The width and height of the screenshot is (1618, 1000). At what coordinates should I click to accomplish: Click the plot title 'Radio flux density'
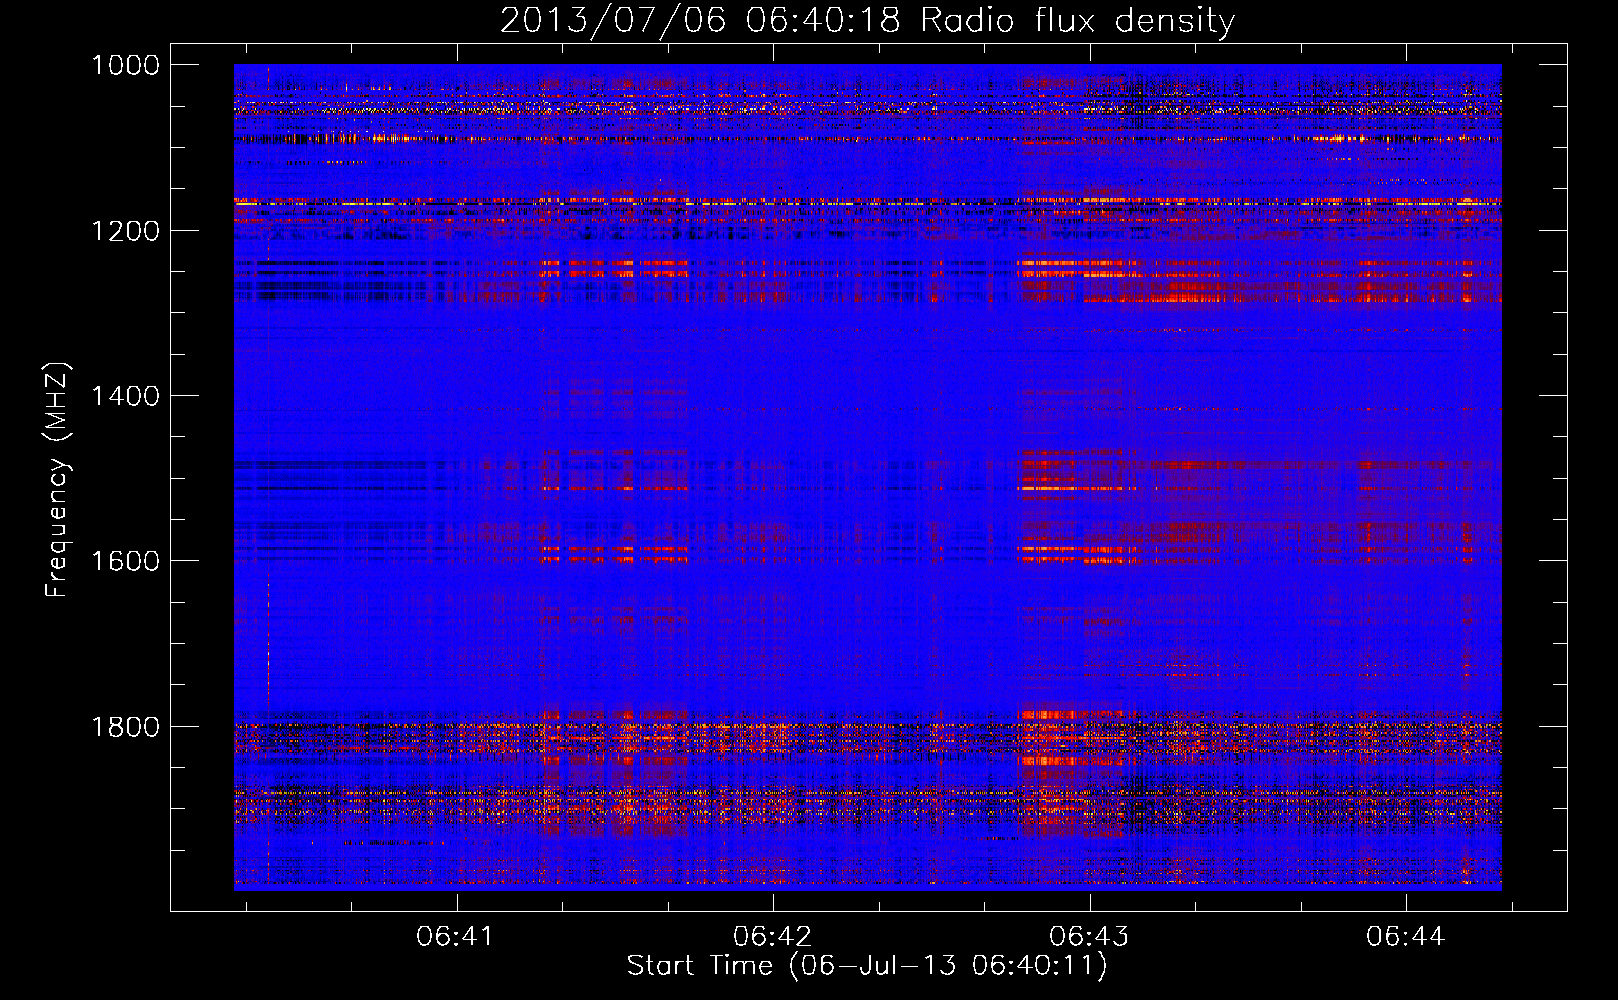(867, 20)
